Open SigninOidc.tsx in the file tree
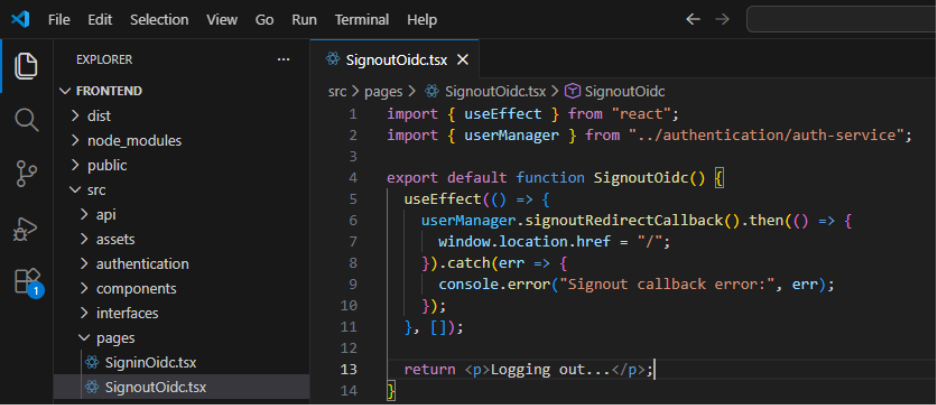This screenshot has height=405, width=936. 152,362
